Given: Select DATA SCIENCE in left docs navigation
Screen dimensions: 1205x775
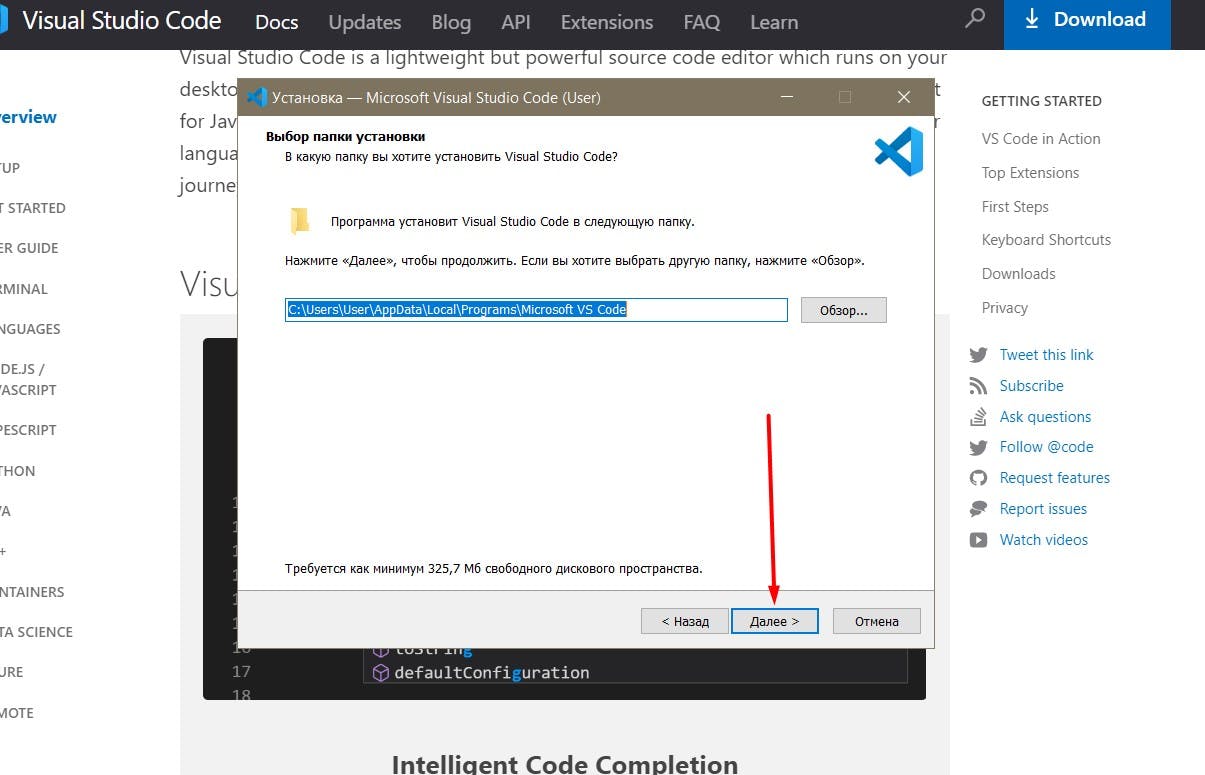Looking at the screenshot, I should click(x=36, y=632).
